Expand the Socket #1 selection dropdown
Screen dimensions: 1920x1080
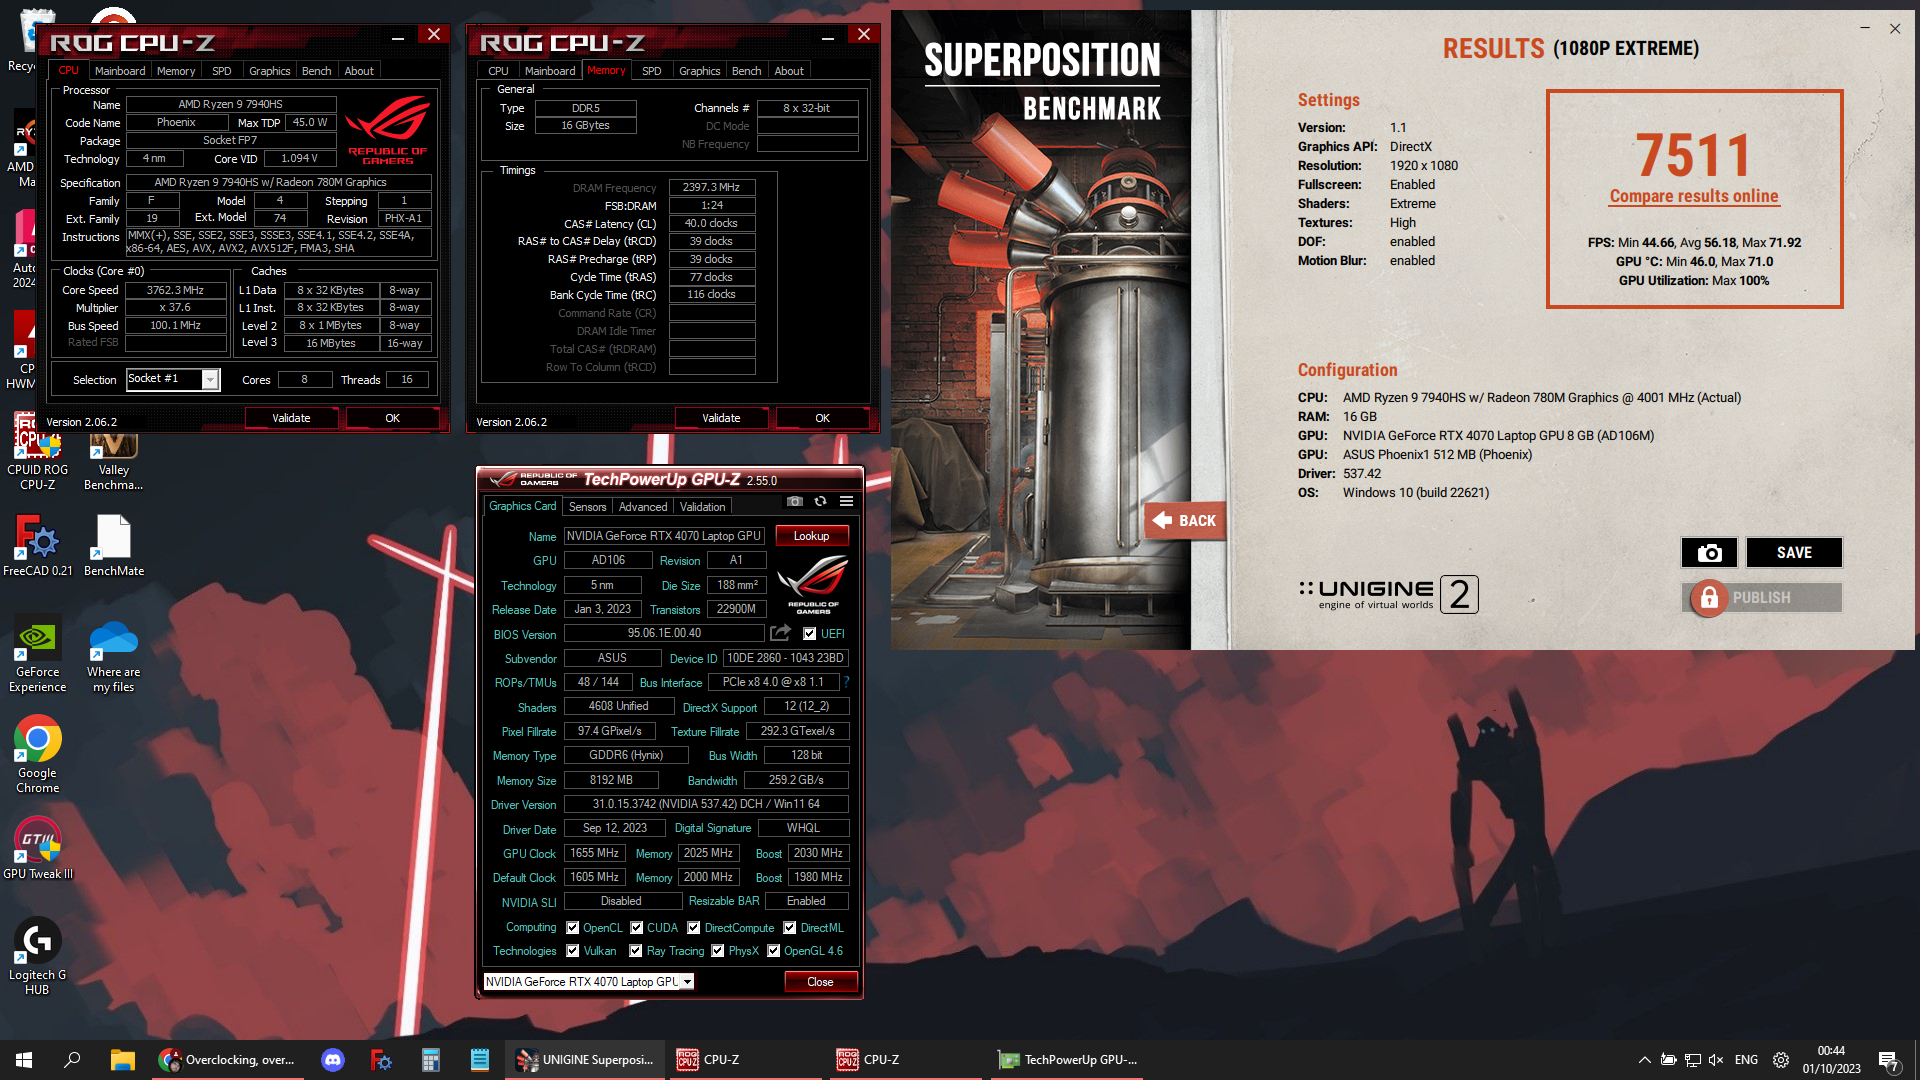pyautogui.click(x=210, y=380)
